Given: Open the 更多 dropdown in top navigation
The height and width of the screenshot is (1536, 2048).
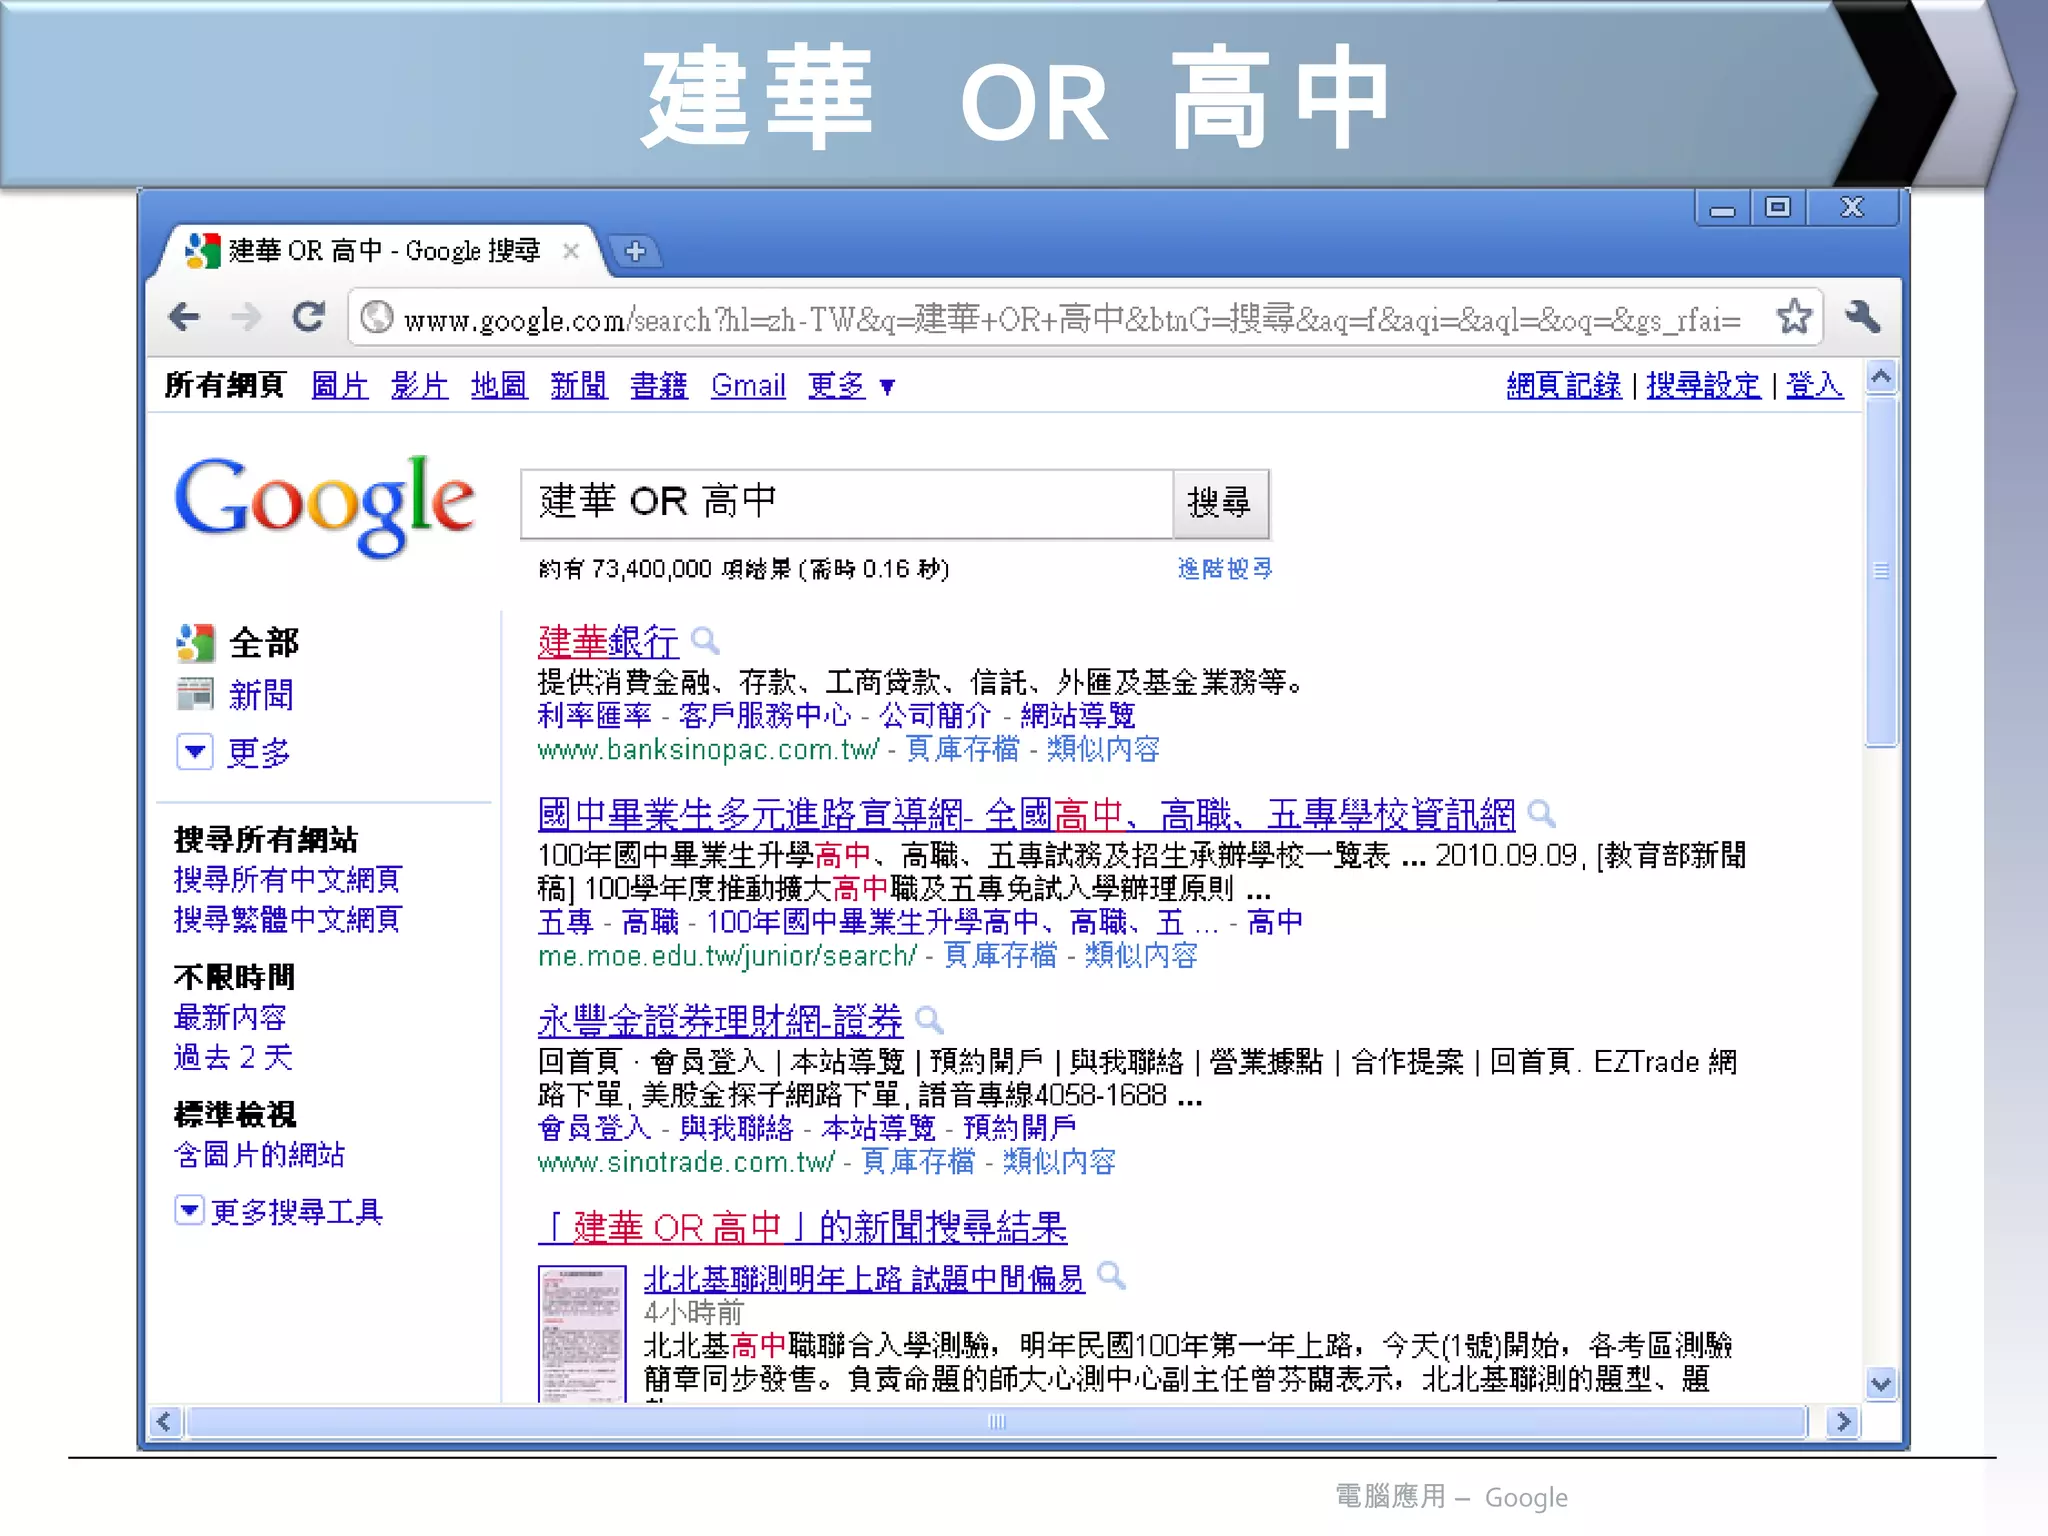Looking at the screenshot, I should click(x=851, y=385).
